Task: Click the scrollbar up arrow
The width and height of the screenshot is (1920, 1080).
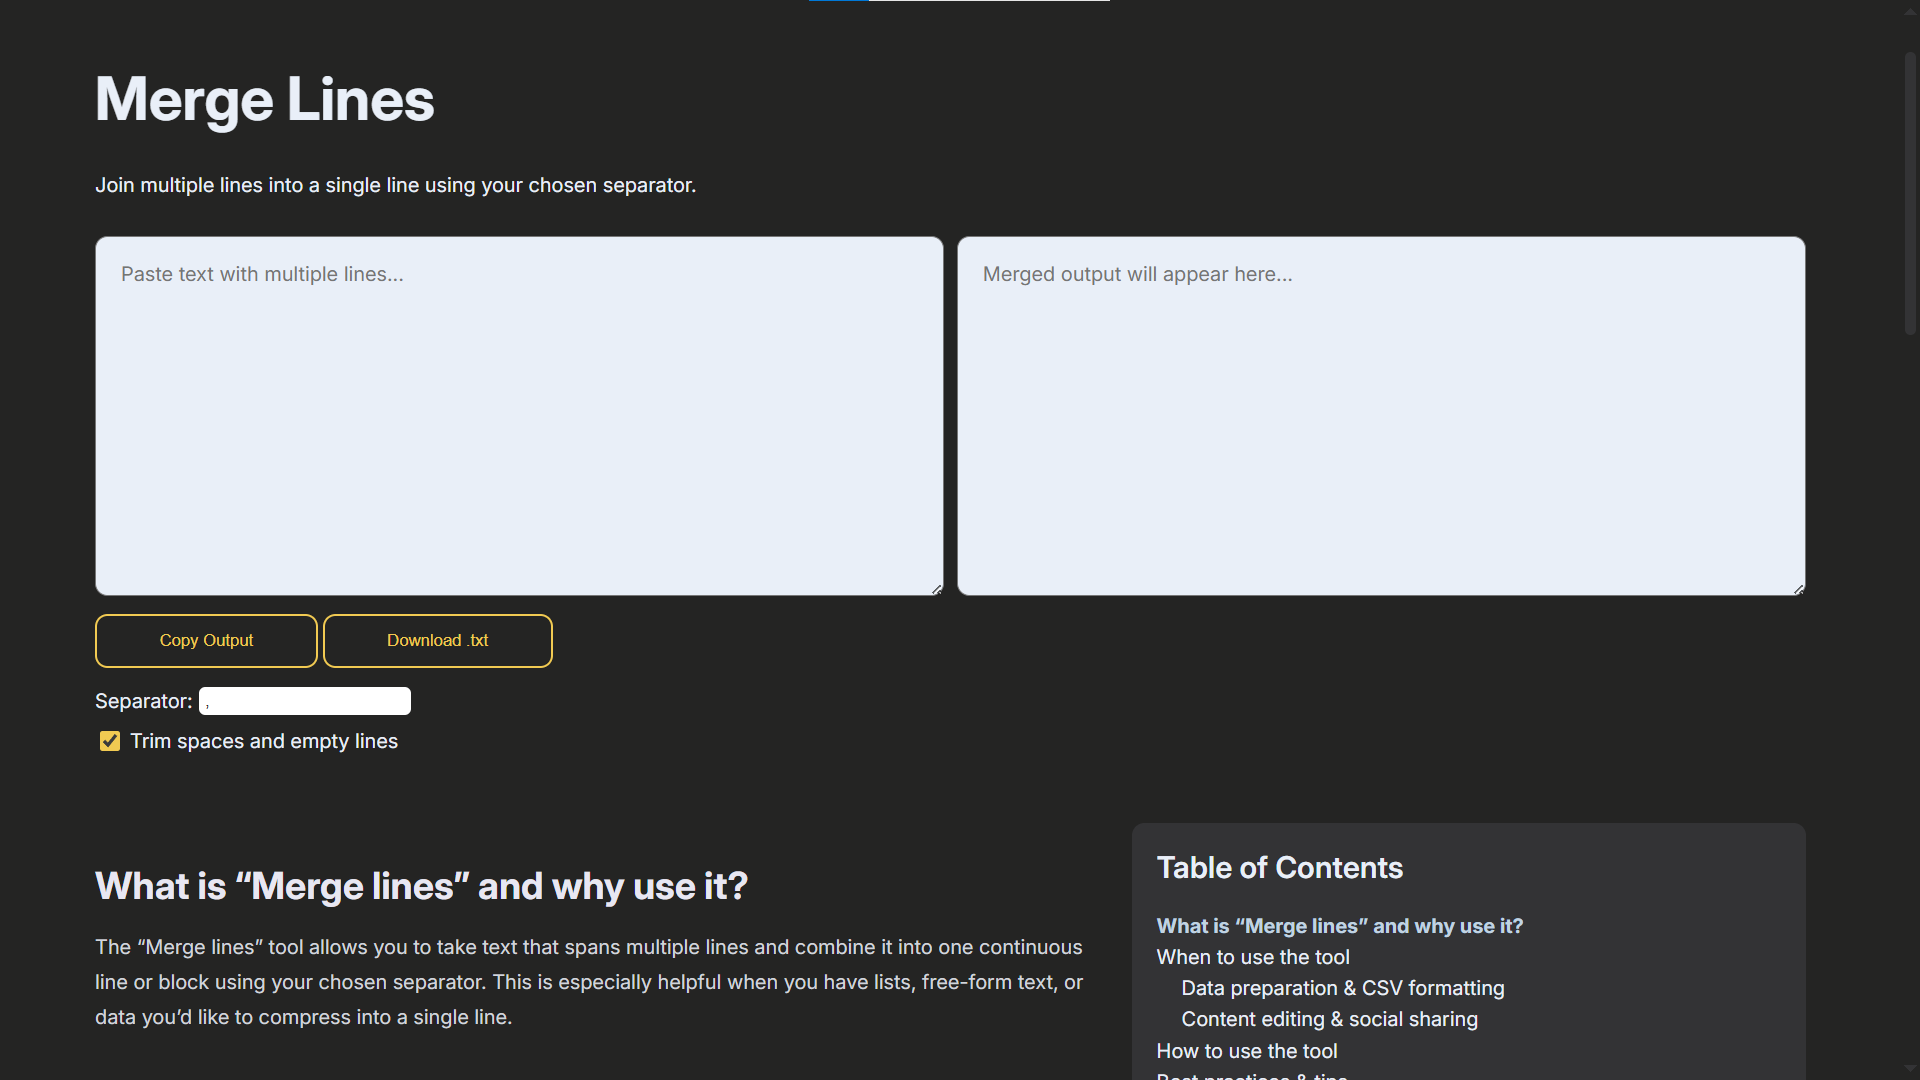Action: 1910,9
